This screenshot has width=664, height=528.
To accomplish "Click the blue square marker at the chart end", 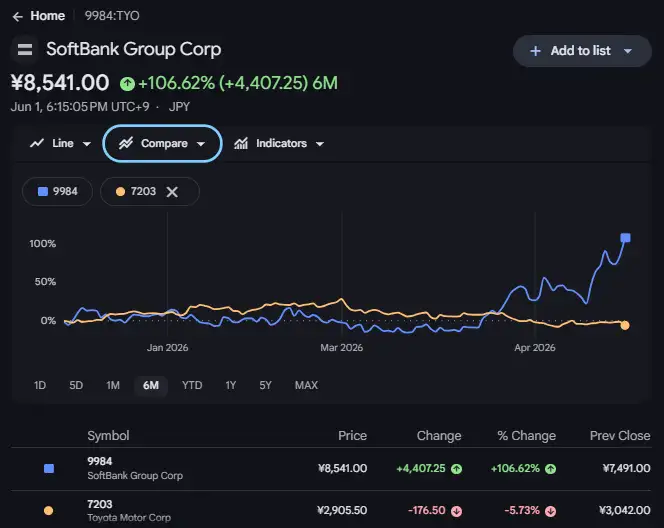I will tap(625, 238).
